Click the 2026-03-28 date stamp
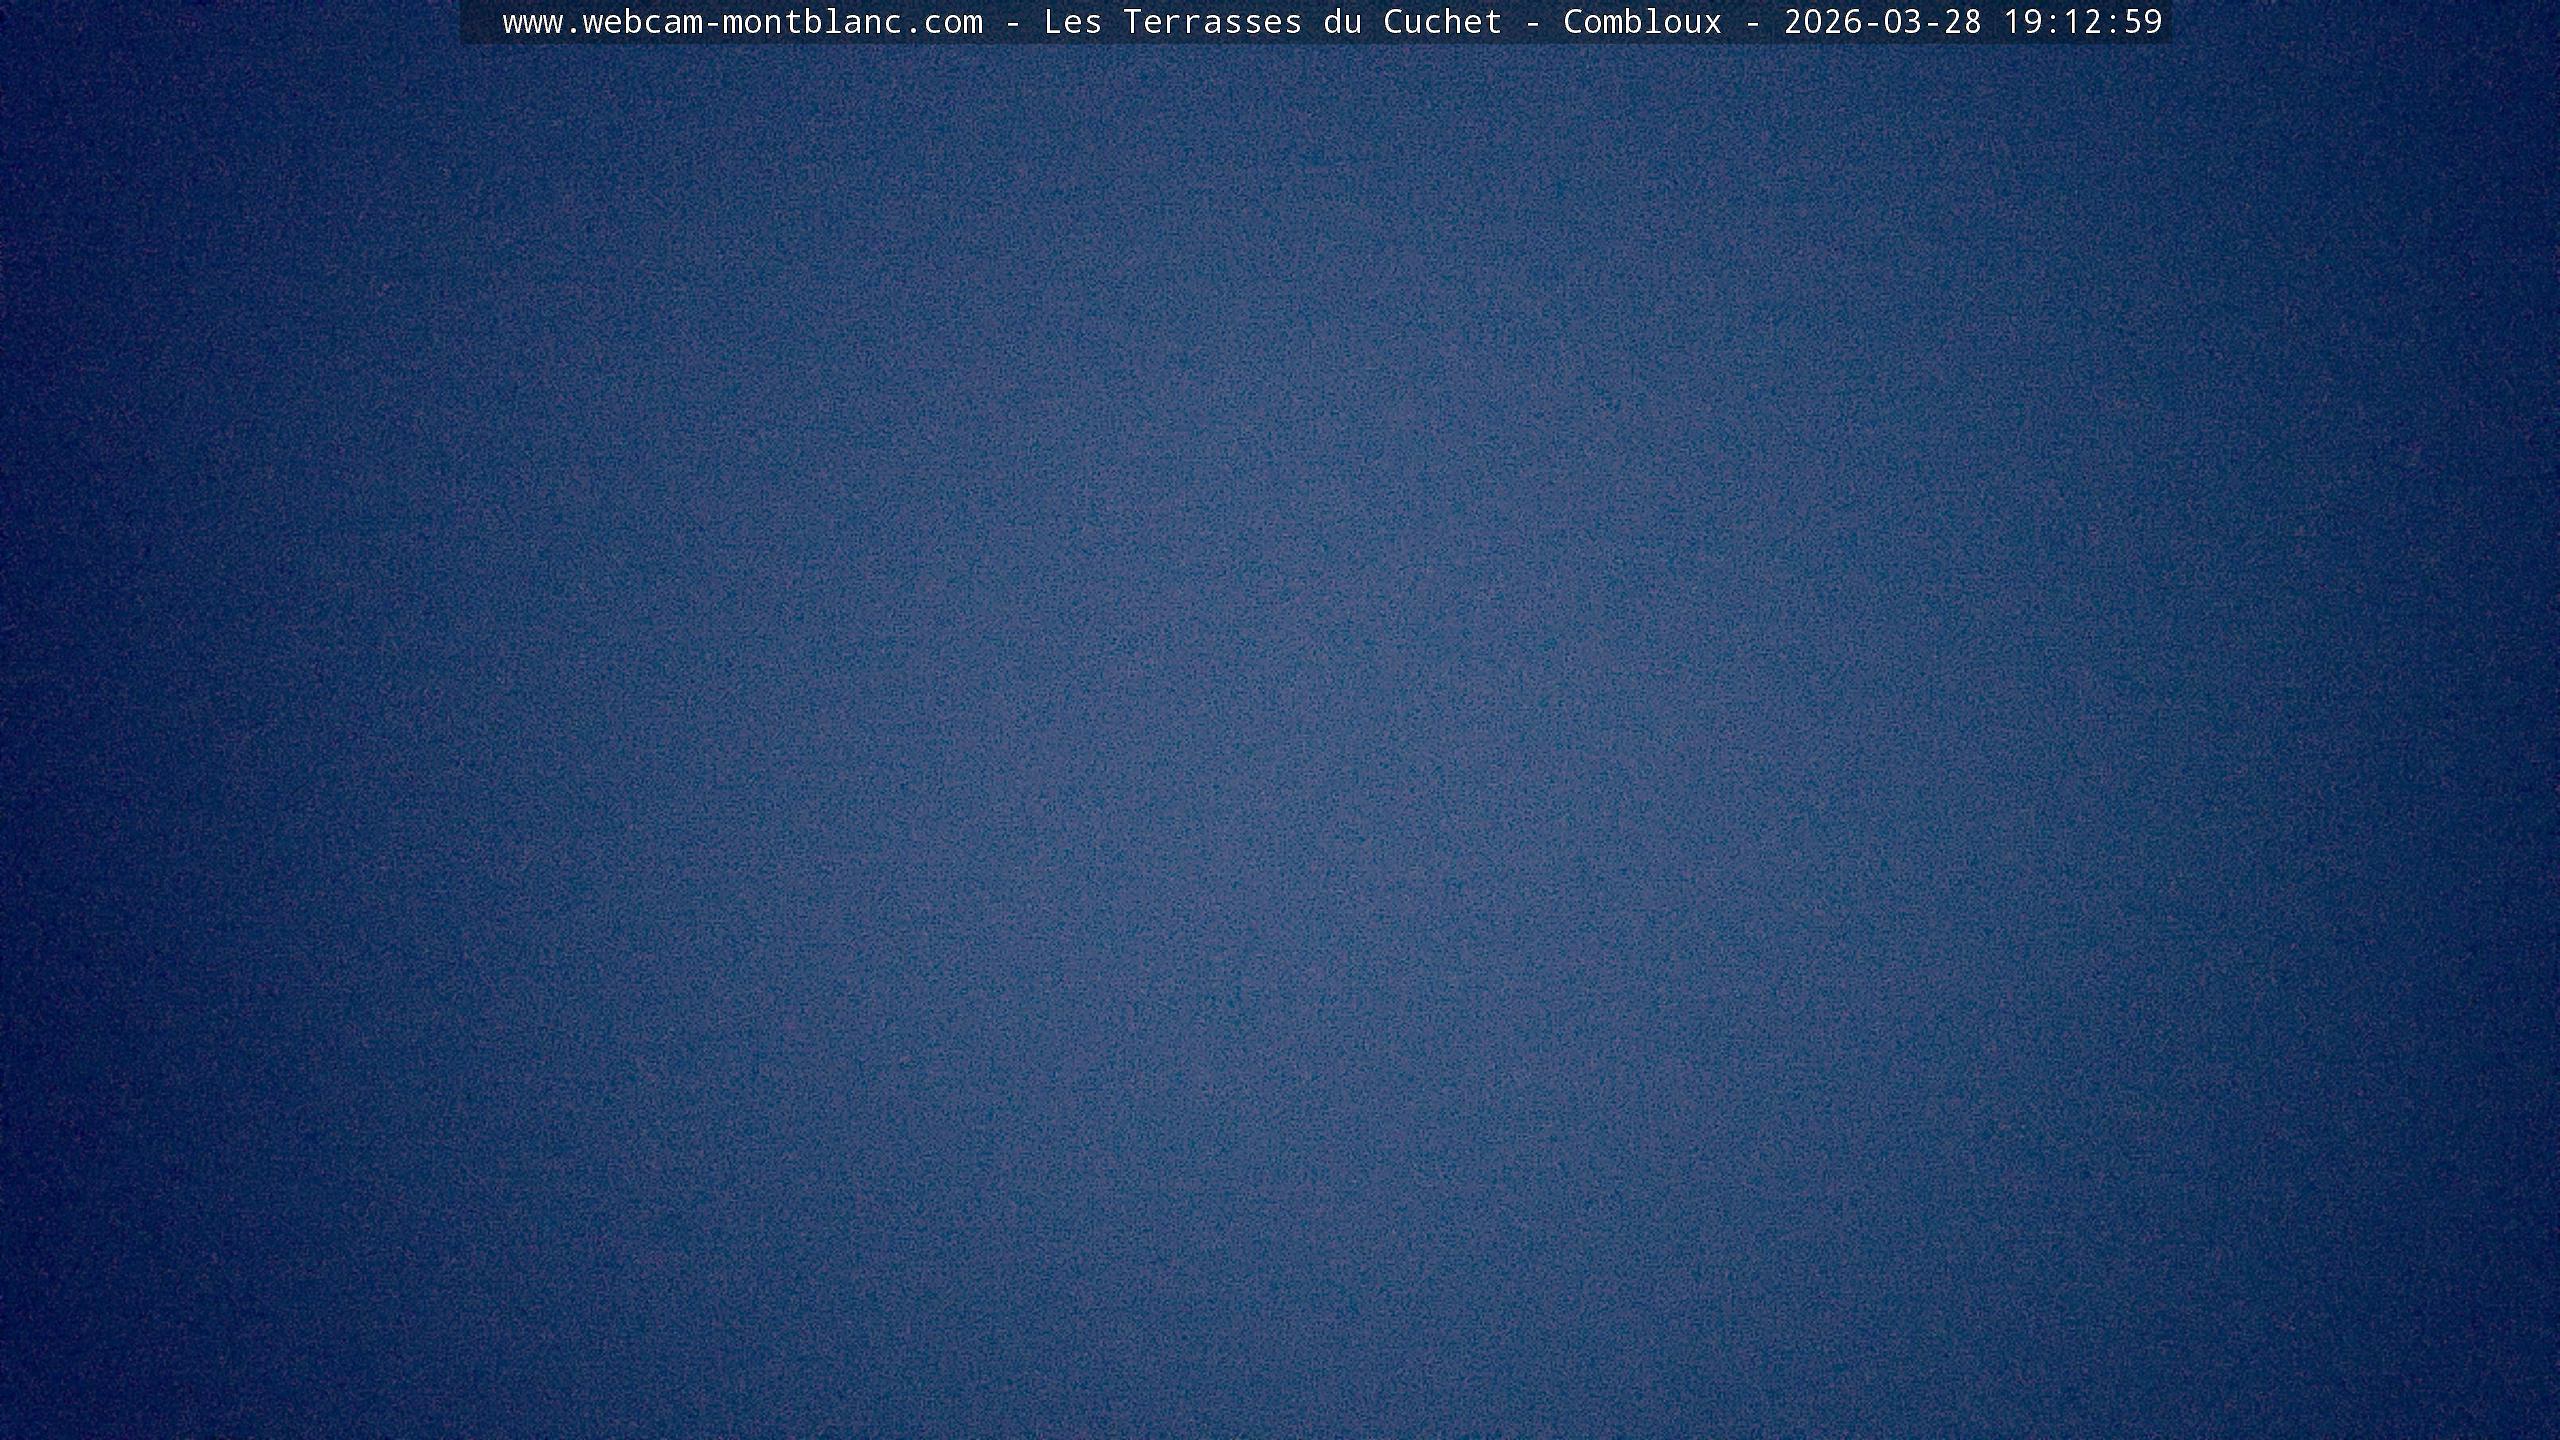The image size is (2560, 1440). coord(1882,22)
